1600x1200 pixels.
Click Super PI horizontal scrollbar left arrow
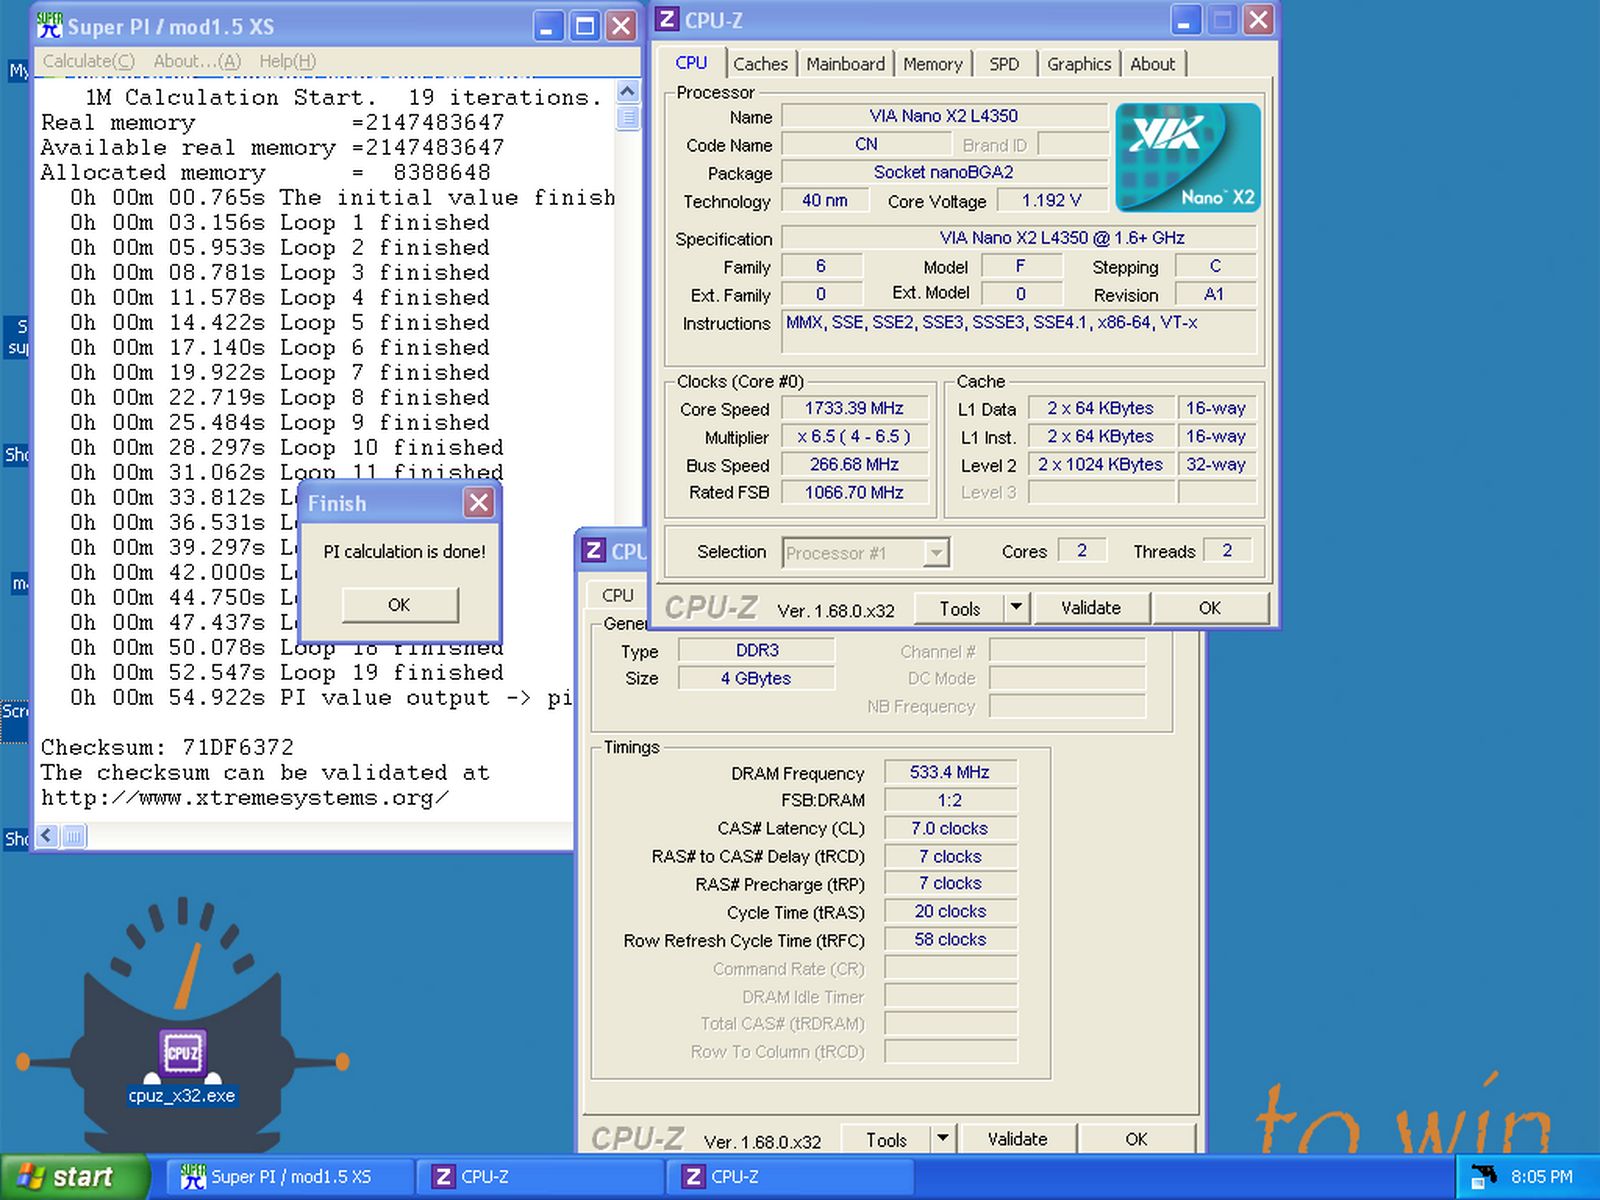47,836
